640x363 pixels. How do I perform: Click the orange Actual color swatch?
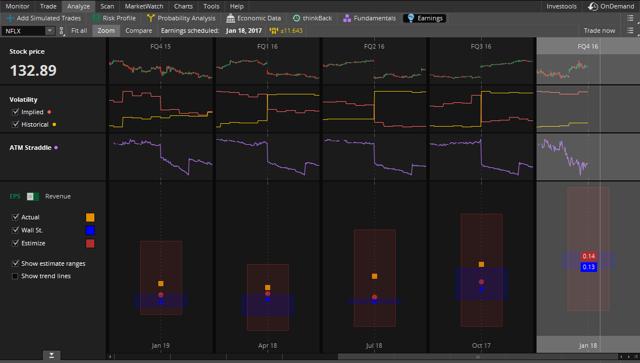[90, 217]
